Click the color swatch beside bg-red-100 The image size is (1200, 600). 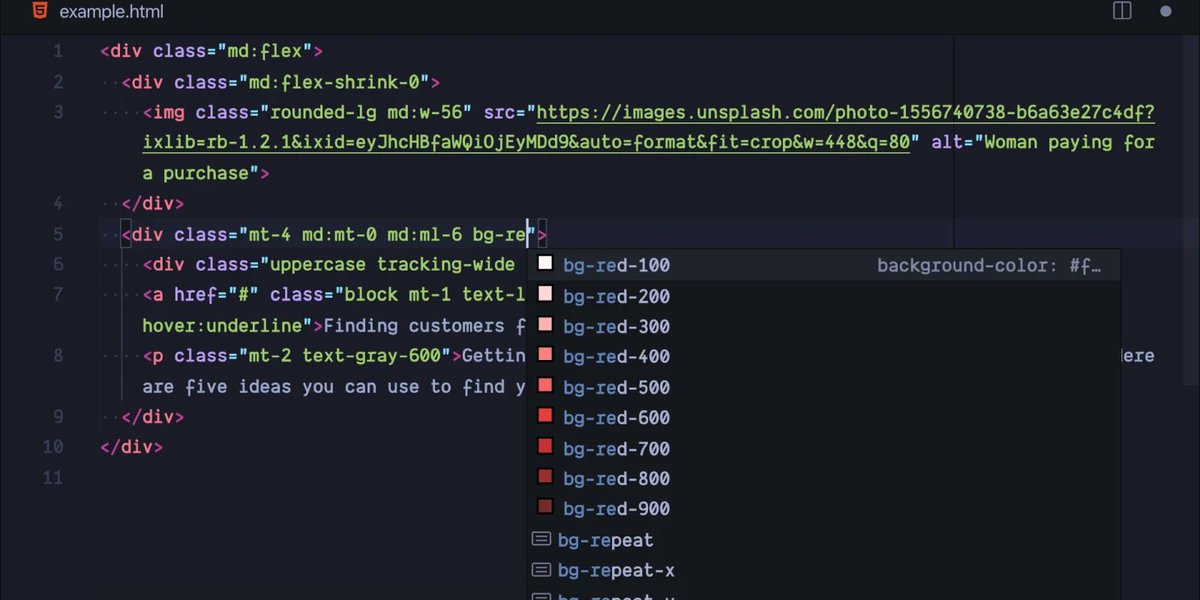point(545,263)
